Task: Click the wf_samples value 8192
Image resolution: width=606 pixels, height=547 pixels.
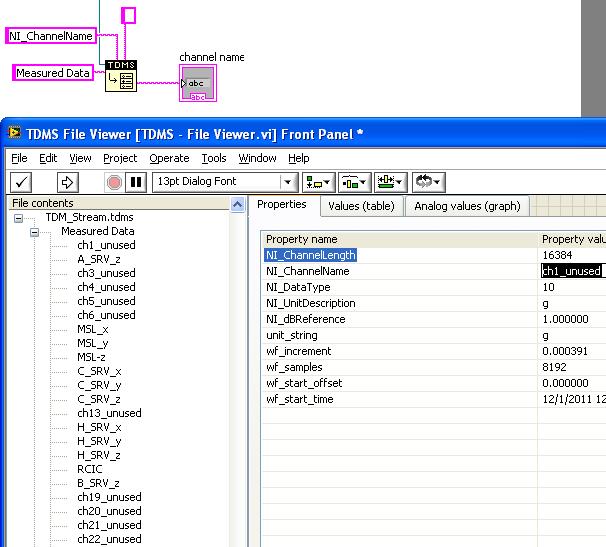Action: click(x=554, y=367)
